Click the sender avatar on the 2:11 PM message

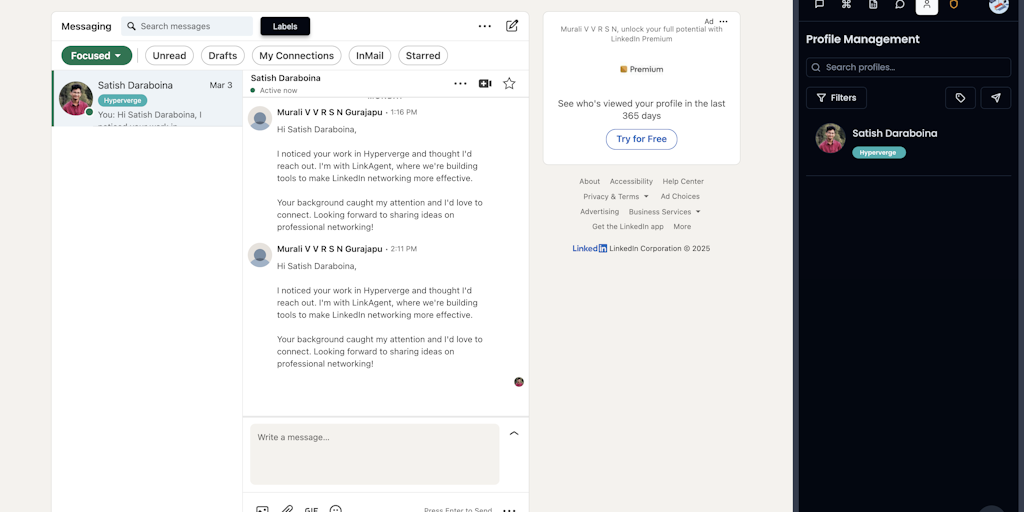click(x=260, y=255)
